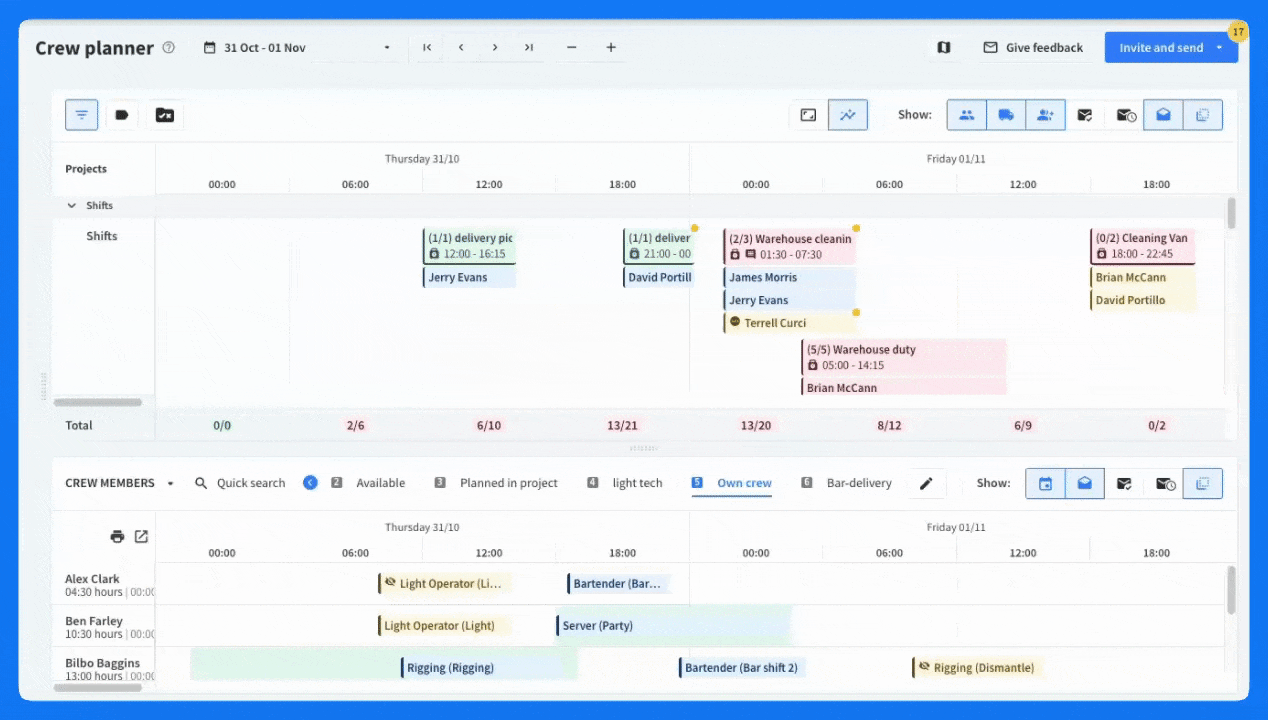Viewport: 1268px width, 720px height.
Task: Open the 31 Oct - 01 Nov date dropdown
Action: coord(297,47)
